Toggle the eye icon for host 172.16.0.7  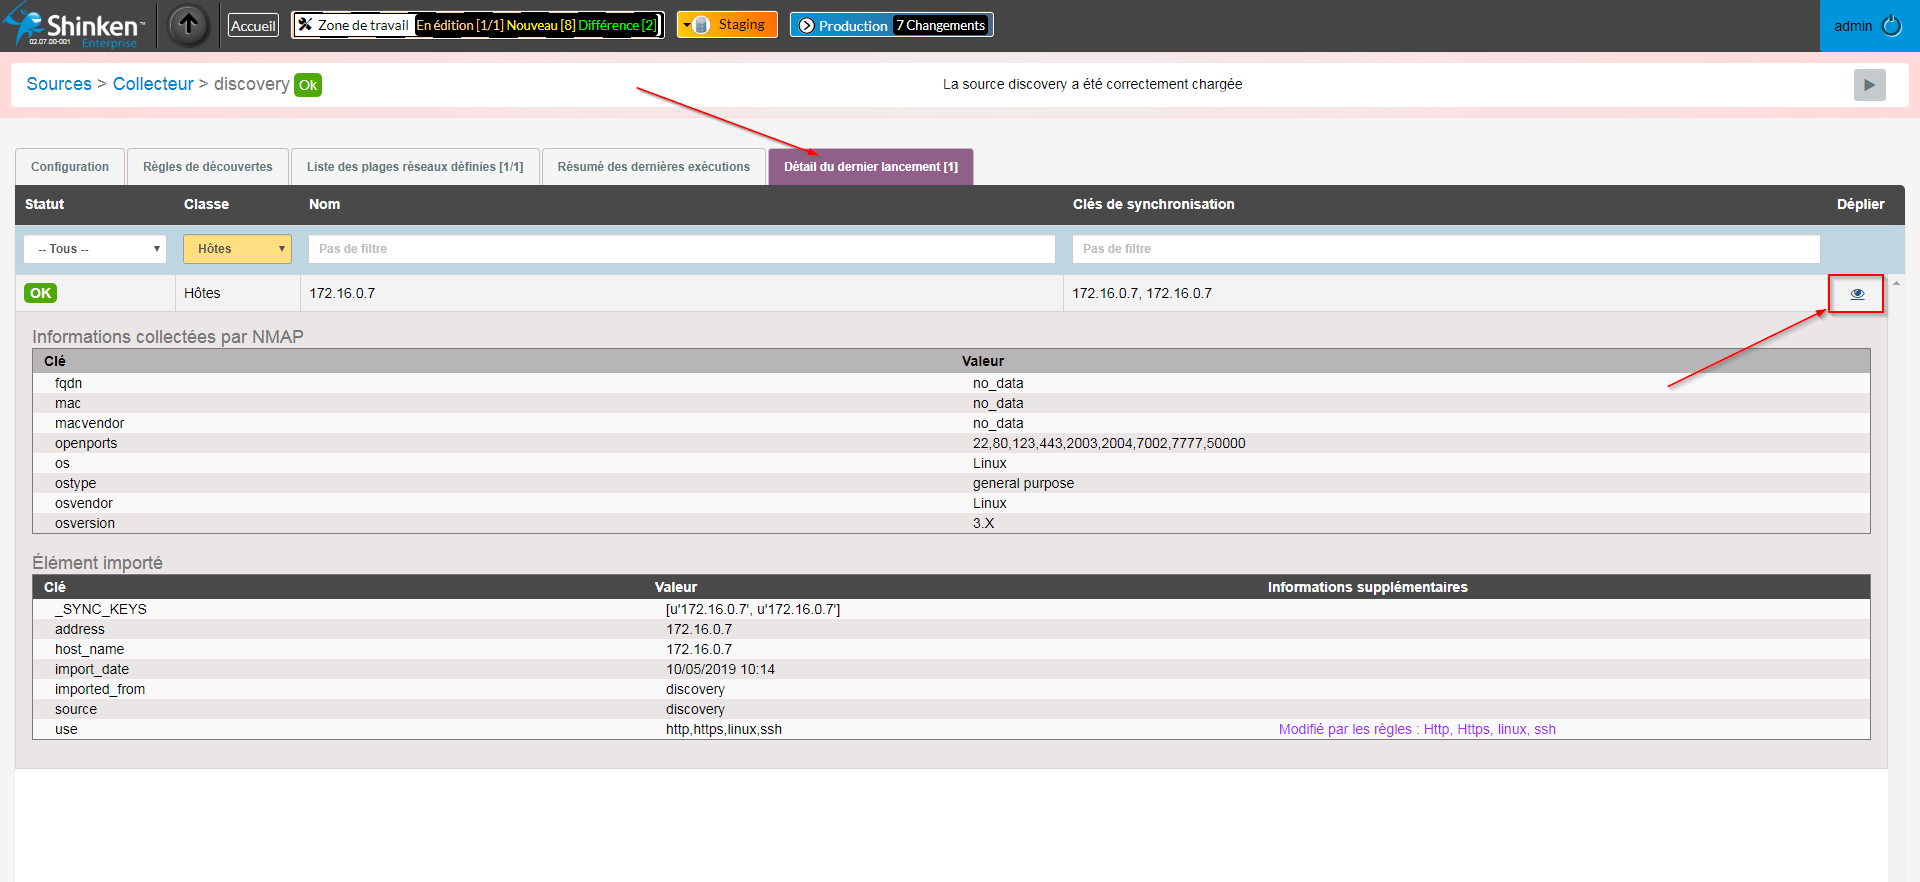[x=1856, y=294]
